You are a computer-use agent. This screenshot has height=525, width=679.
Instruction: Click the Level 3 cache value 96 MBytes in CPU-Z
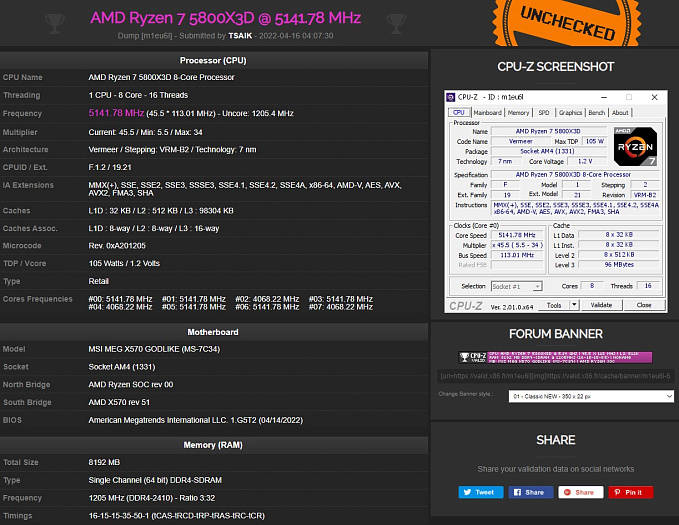tap(619, 264)
